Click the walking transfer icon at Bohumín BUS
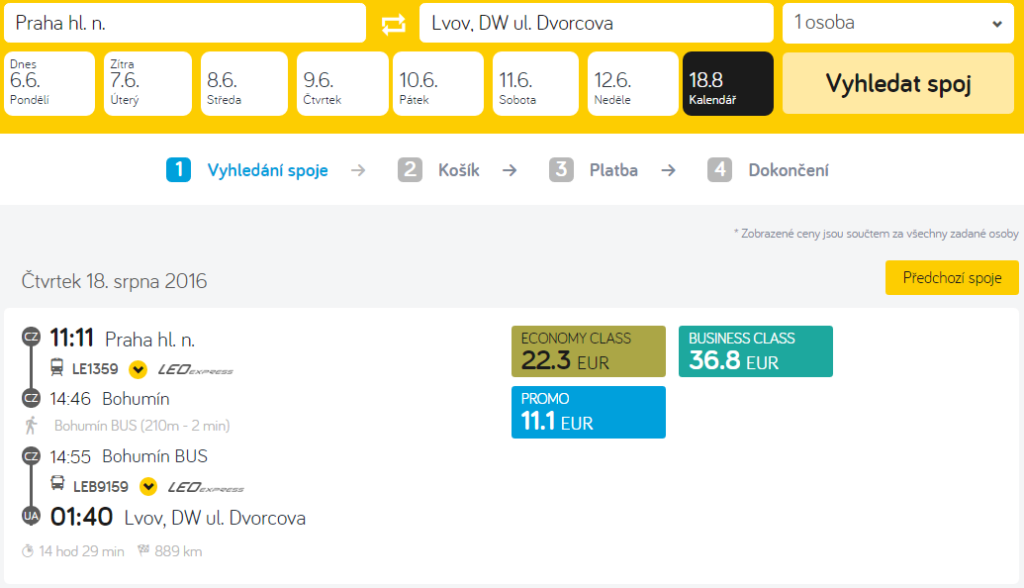Viewport: 1024px width, 588px height. click(31, 425)
